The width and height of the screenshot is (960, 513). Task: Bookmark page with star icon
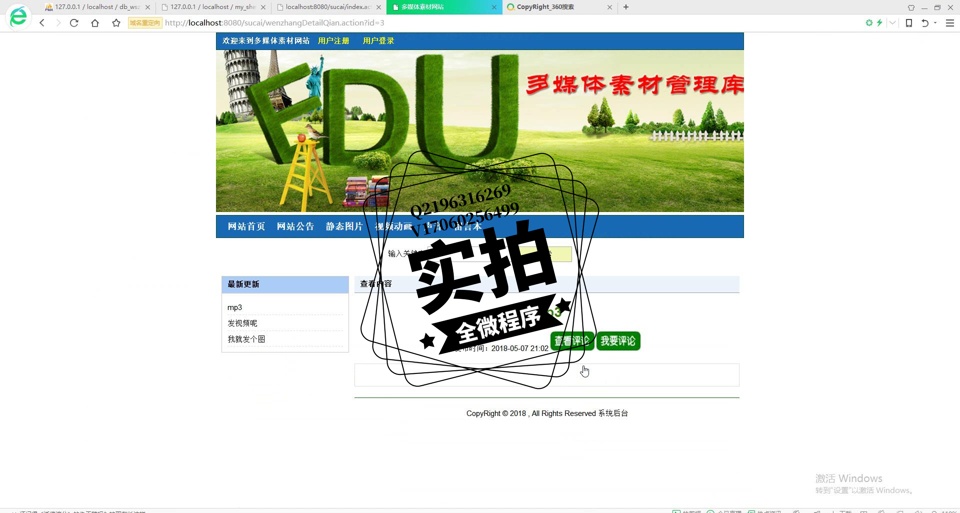116,22
